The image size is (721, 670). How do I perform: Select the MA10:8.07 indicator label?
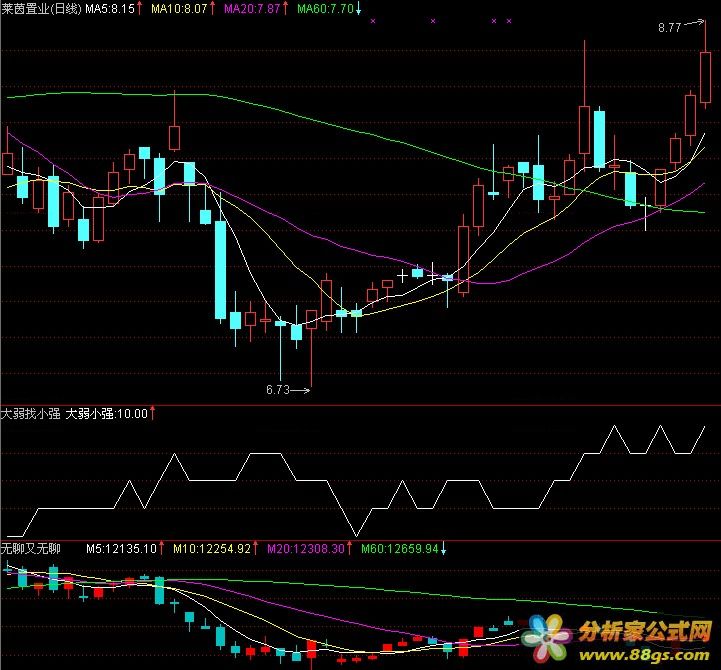(x=179, y=9)
